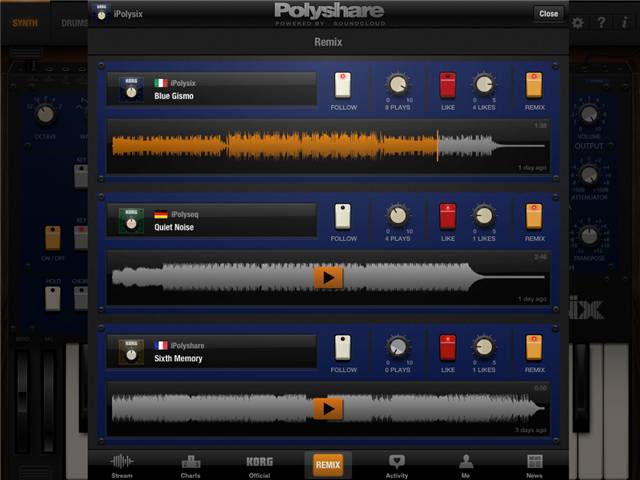Select the Blue Gismo track title
640x480 pixels.
[174, 96]
